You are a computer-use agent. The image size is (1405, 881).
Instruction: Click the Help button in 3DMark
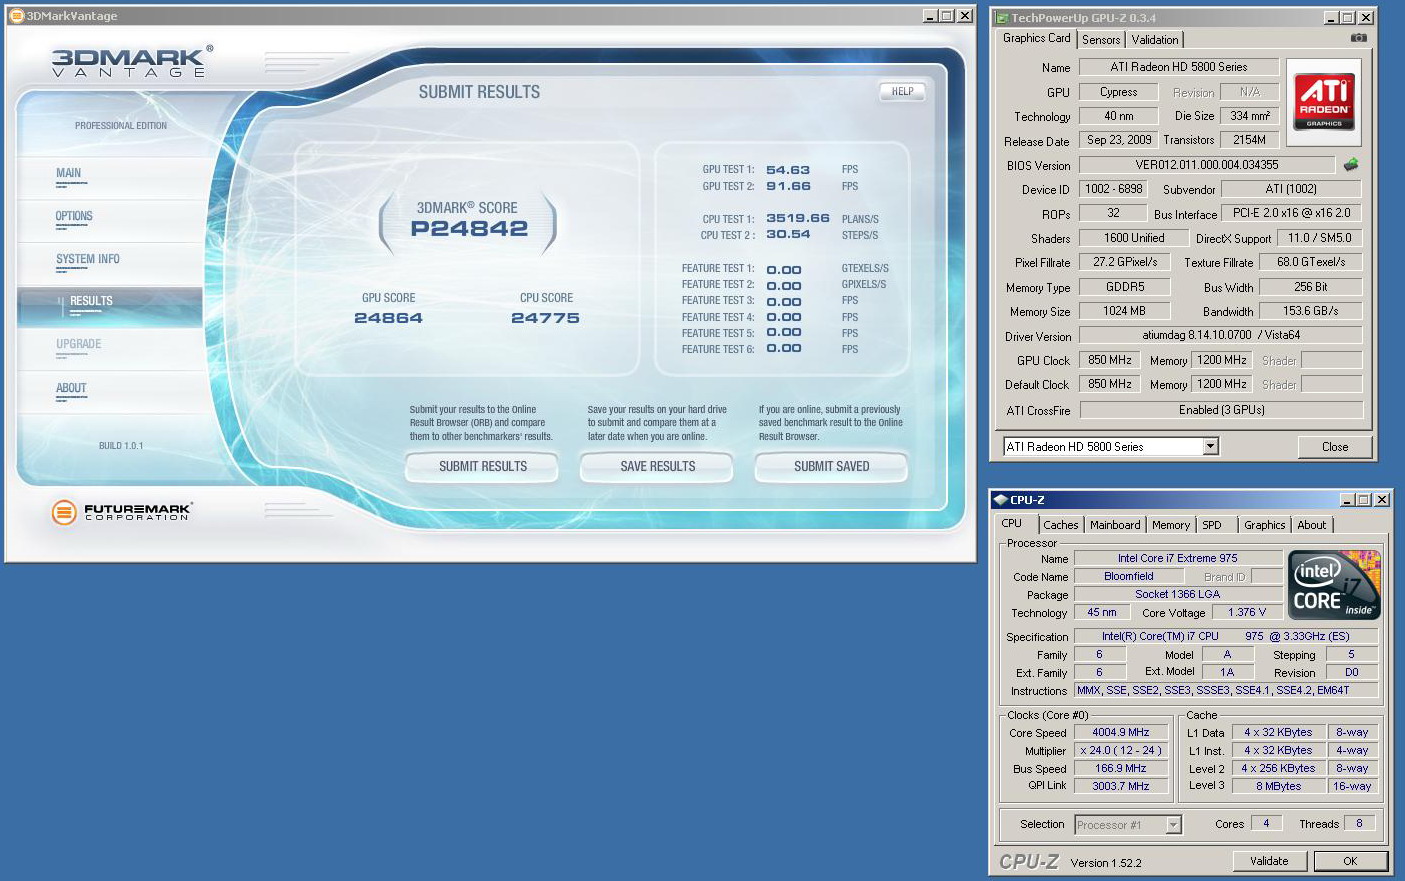[902, 92]
